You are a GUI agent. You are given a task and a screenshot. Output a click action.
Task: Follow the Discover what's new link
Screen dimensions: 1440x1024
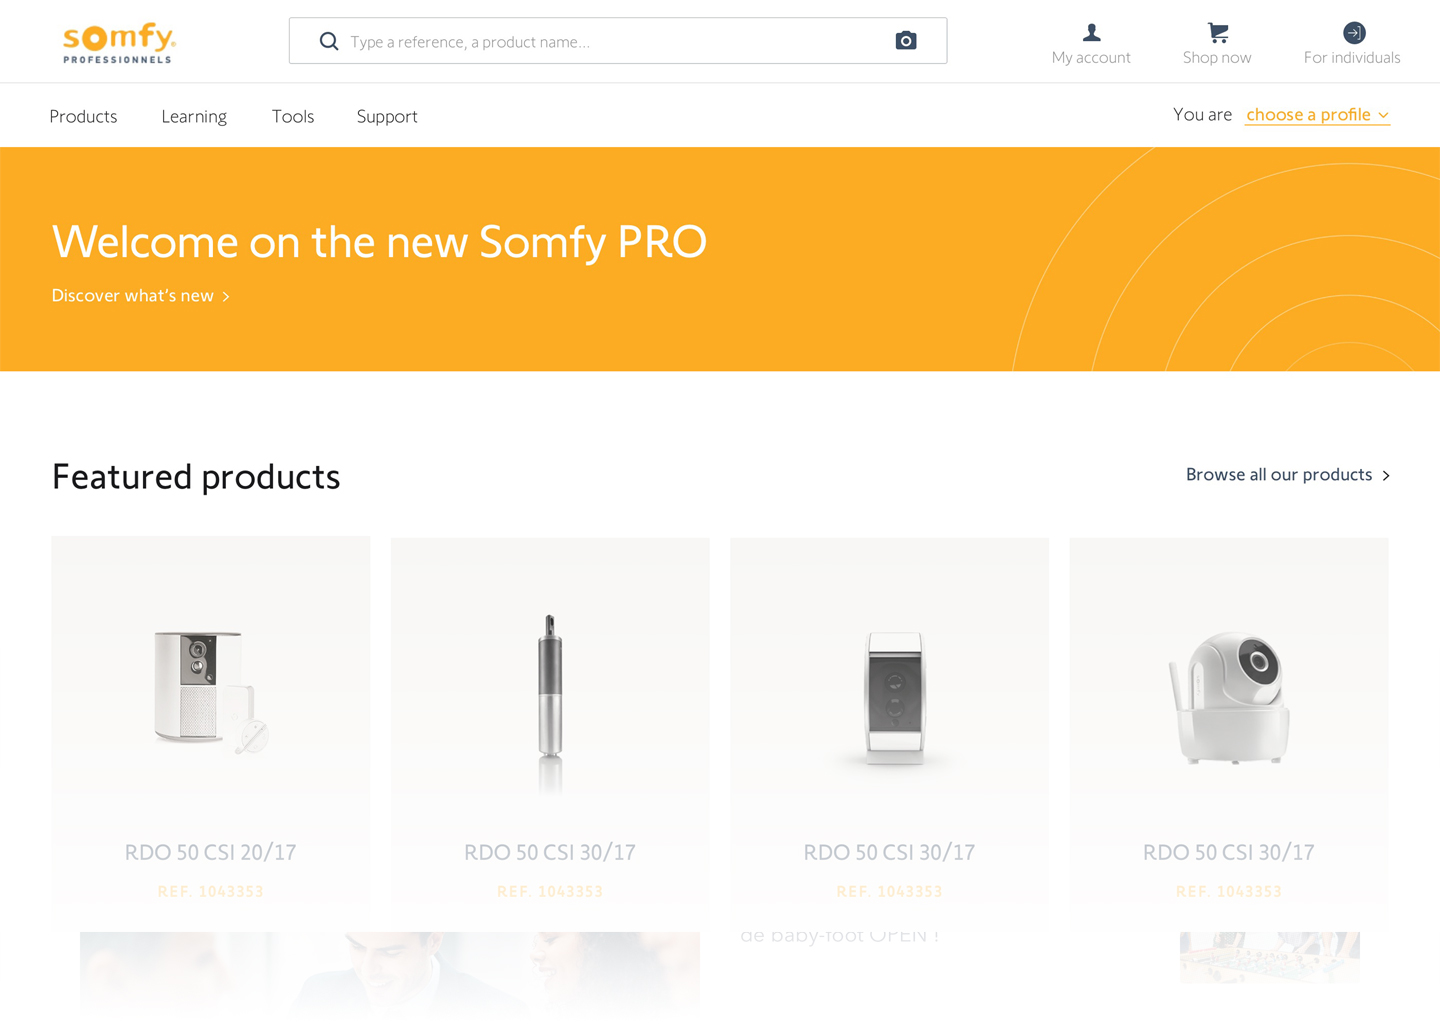tap(133, 296)
